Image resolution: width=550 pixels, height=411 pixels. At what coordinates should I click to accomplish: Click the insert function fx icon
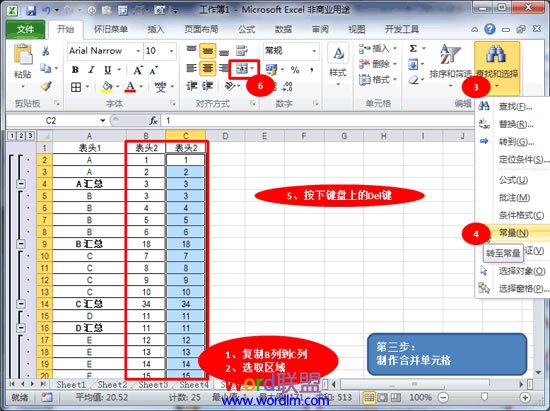click(153, 121)
